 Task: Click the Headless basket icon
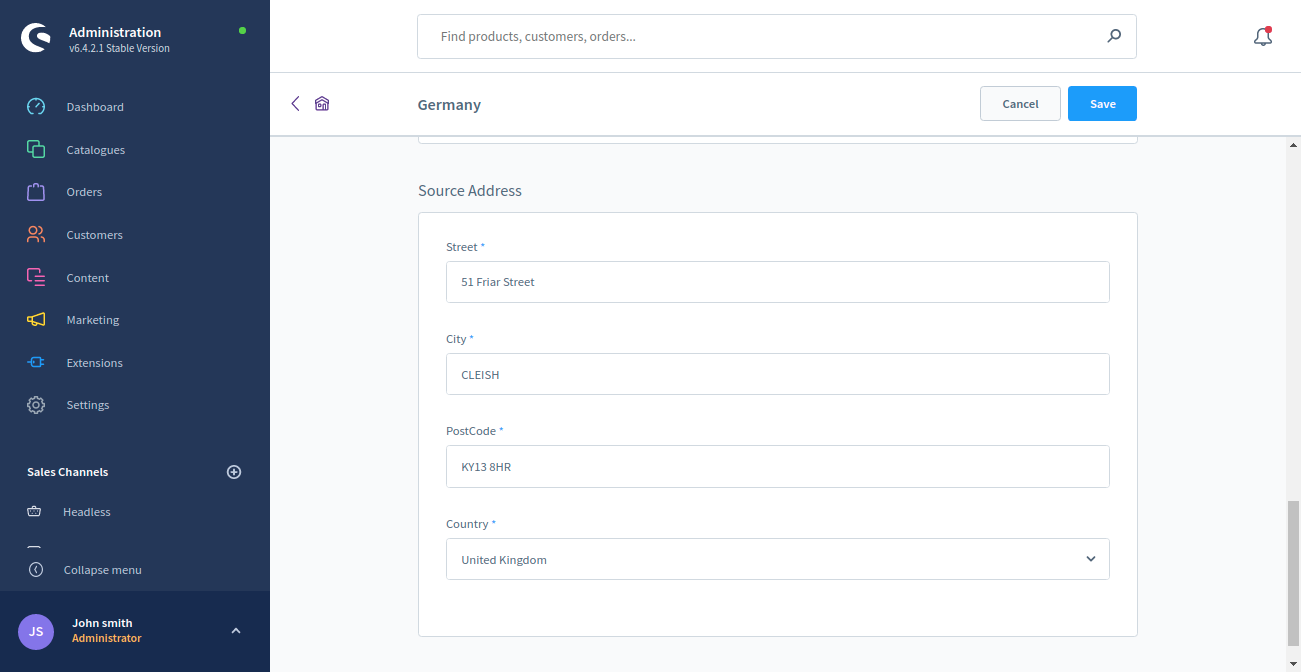(x=35, y=512)
